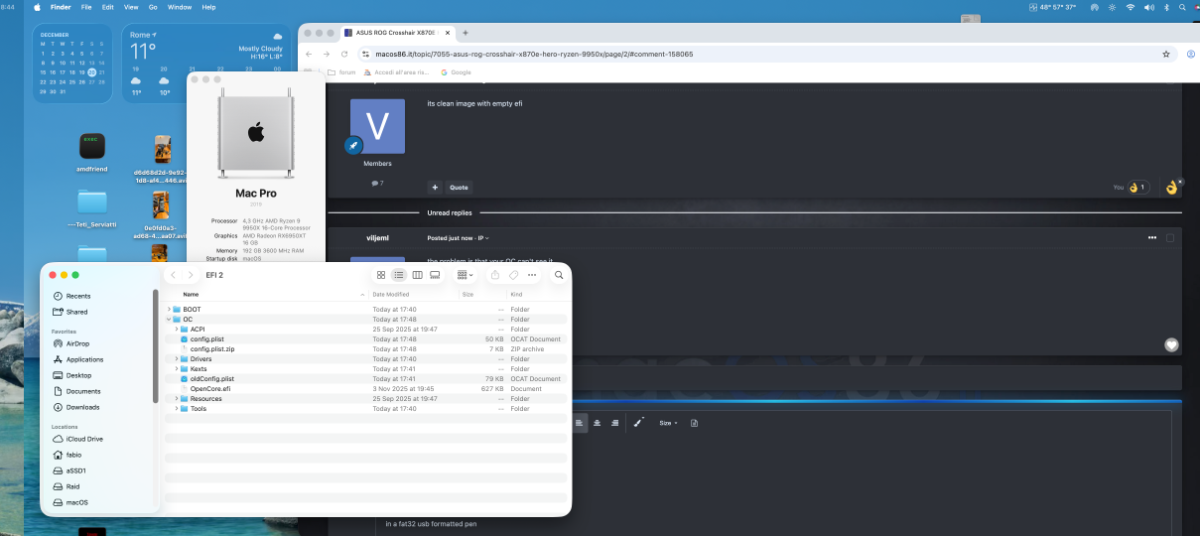
Task: Open the Finder menu in menu bar
Action: pos(60,7)
